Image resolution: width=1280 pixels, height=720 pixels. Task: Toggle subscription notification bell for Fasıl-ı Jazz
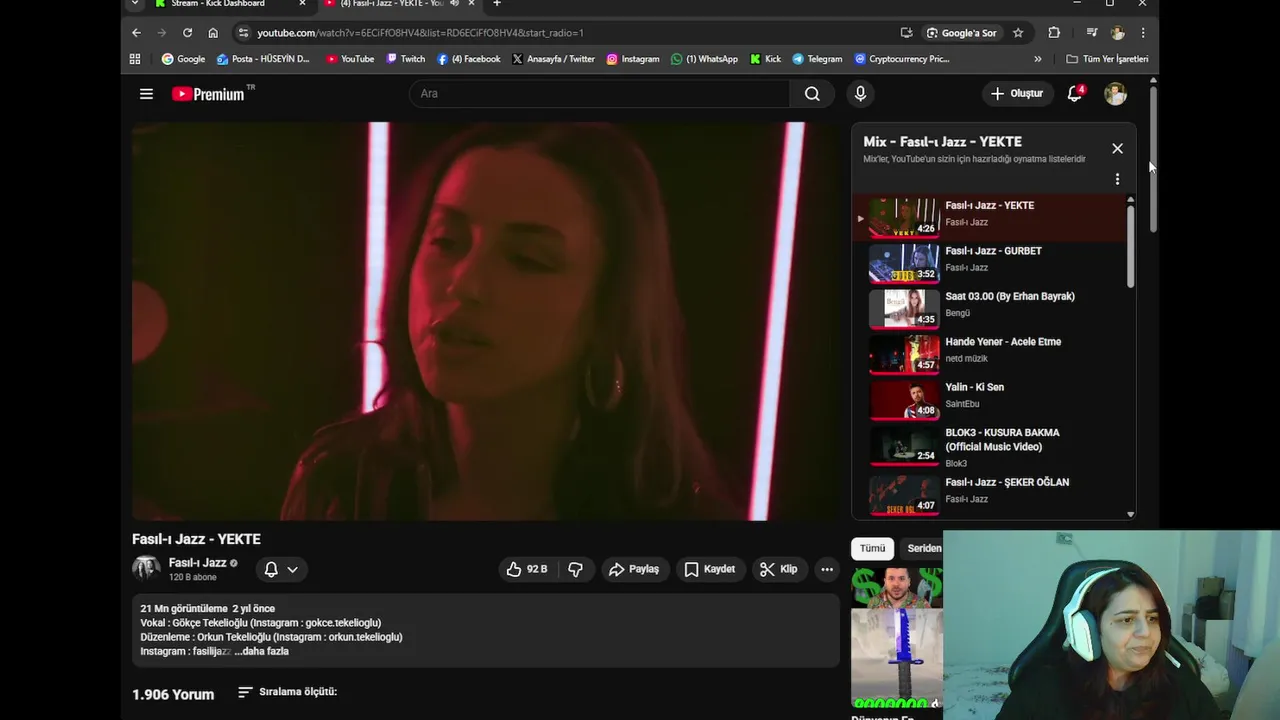271,569
